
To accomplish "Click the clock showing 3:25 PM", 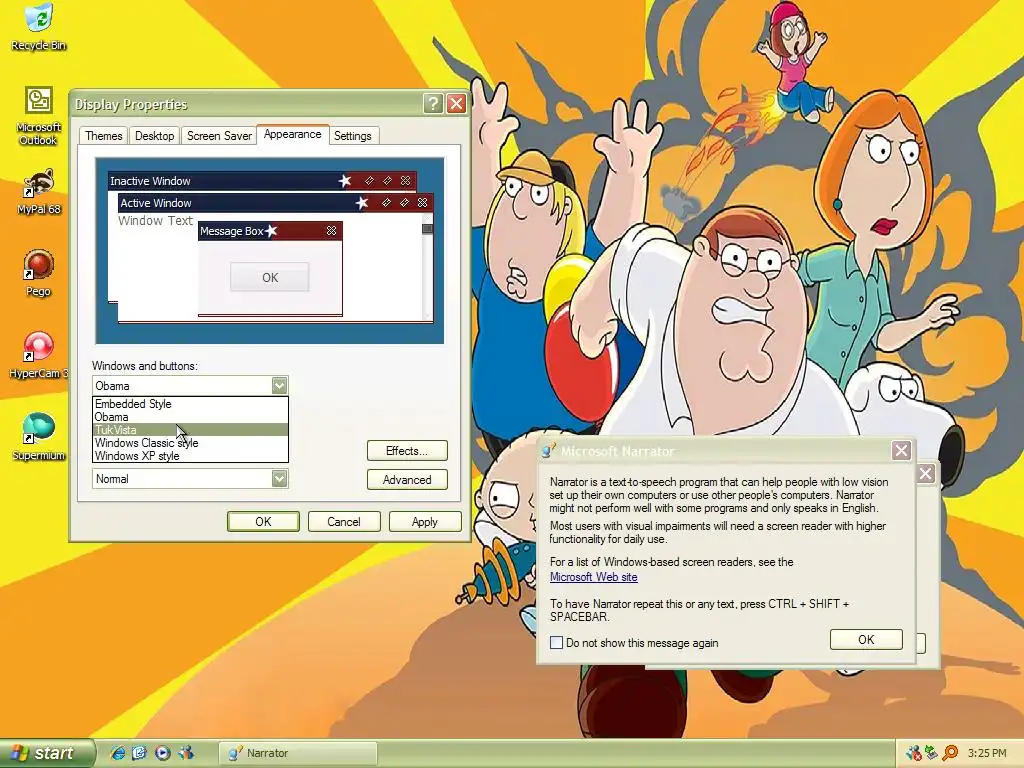I will click(987, 753).
